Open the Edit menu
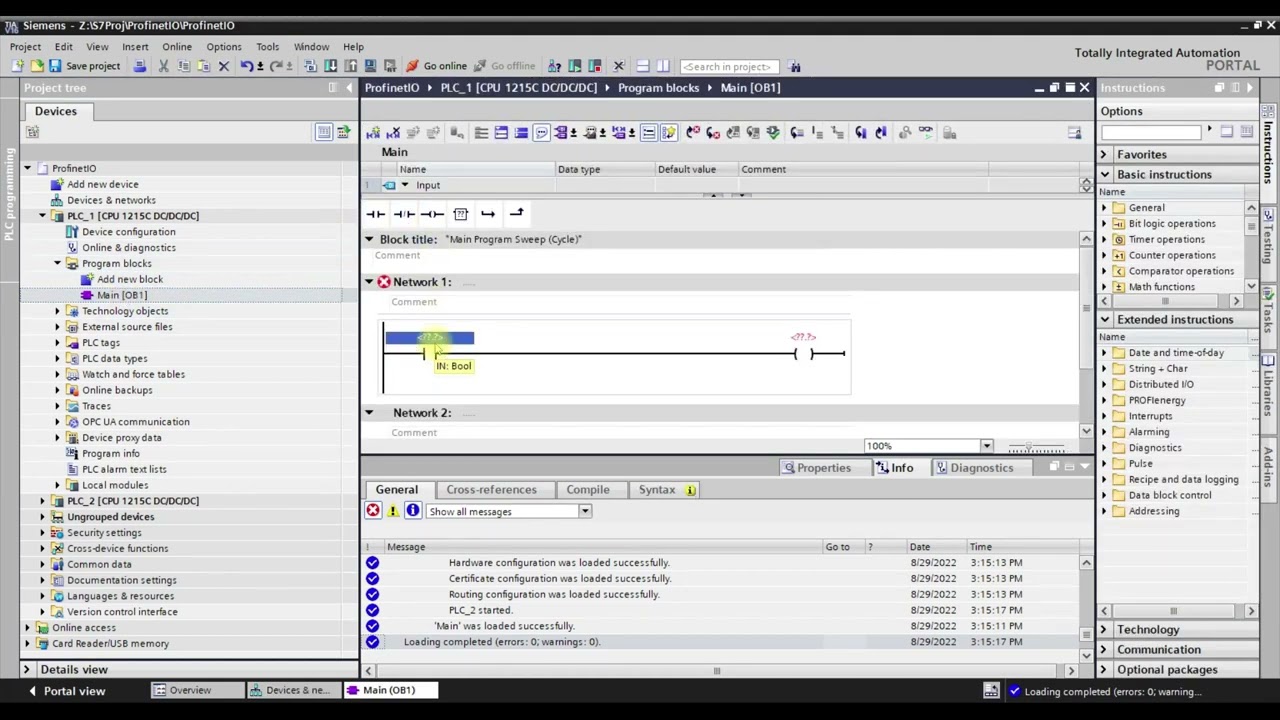The image size is (1280, 720). click(63, 47)
